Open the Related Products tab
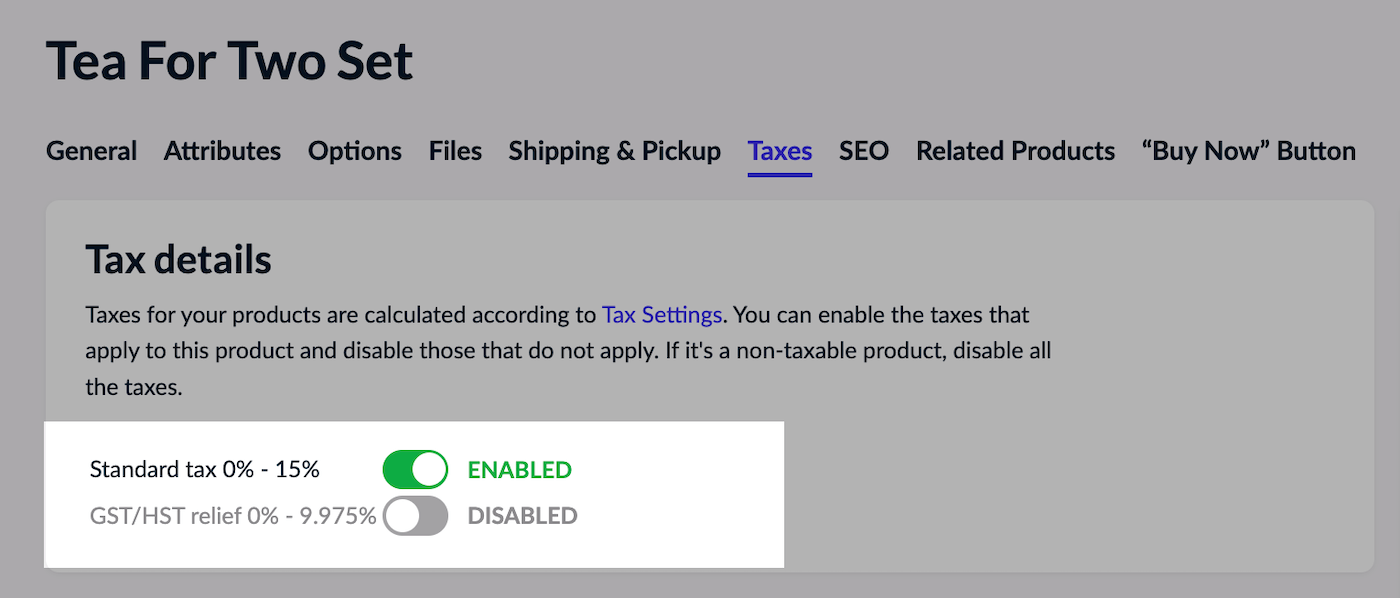This screenshot has height=598, width=1400. point(1015,151)
